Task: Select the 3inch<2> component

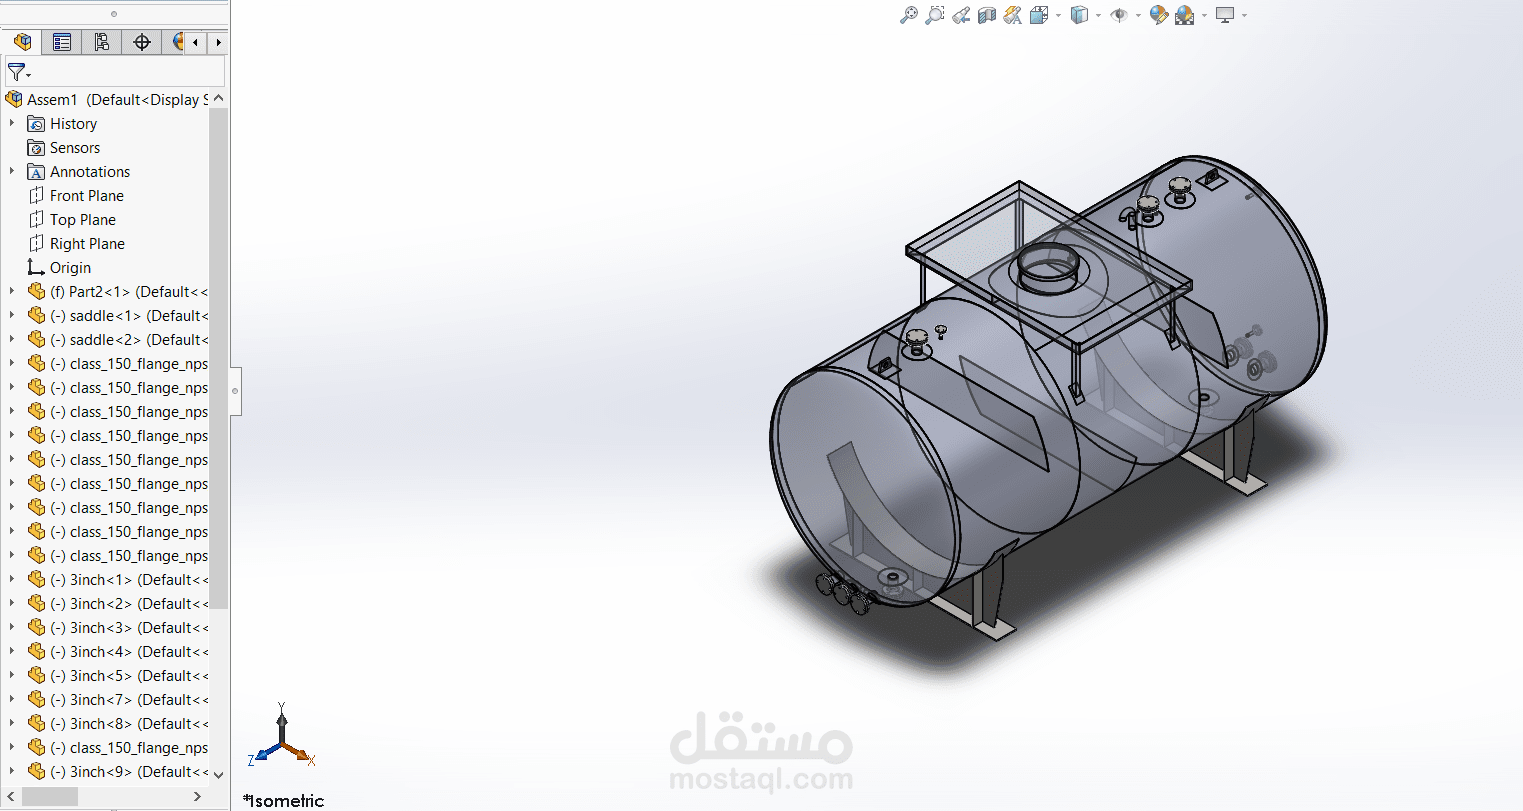Action: [118, 604]
